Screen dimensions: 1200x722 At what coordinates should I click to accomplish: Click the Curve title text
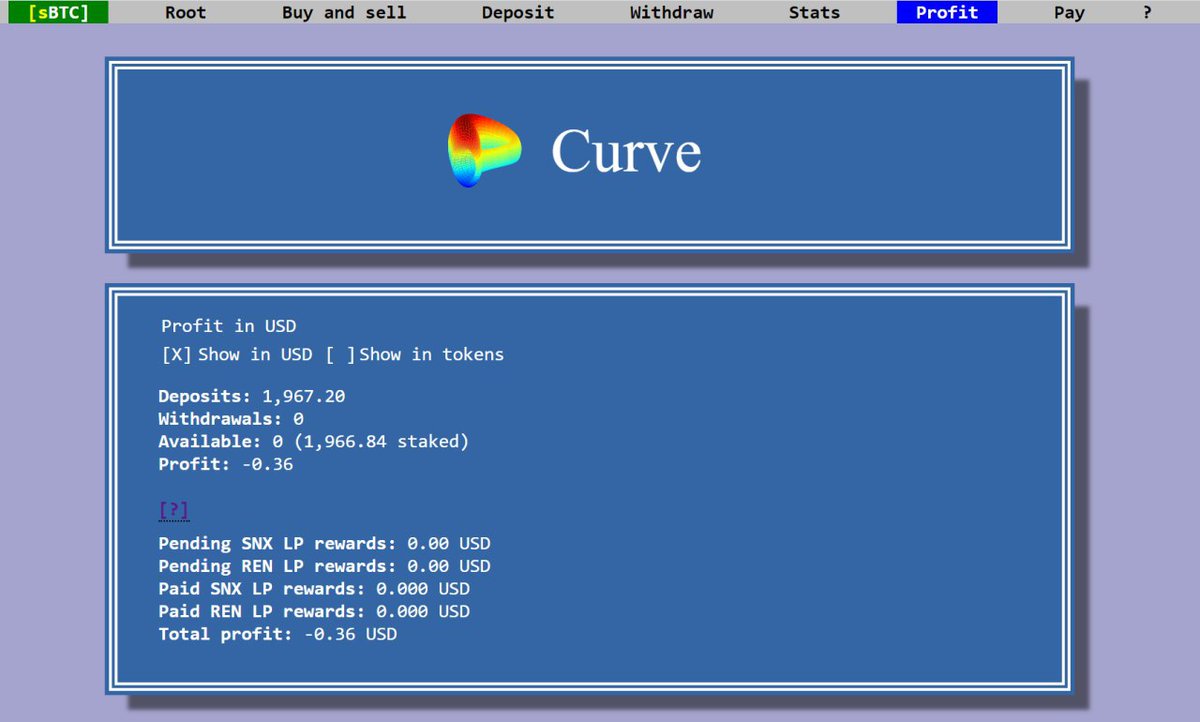[x=626, y=151]
